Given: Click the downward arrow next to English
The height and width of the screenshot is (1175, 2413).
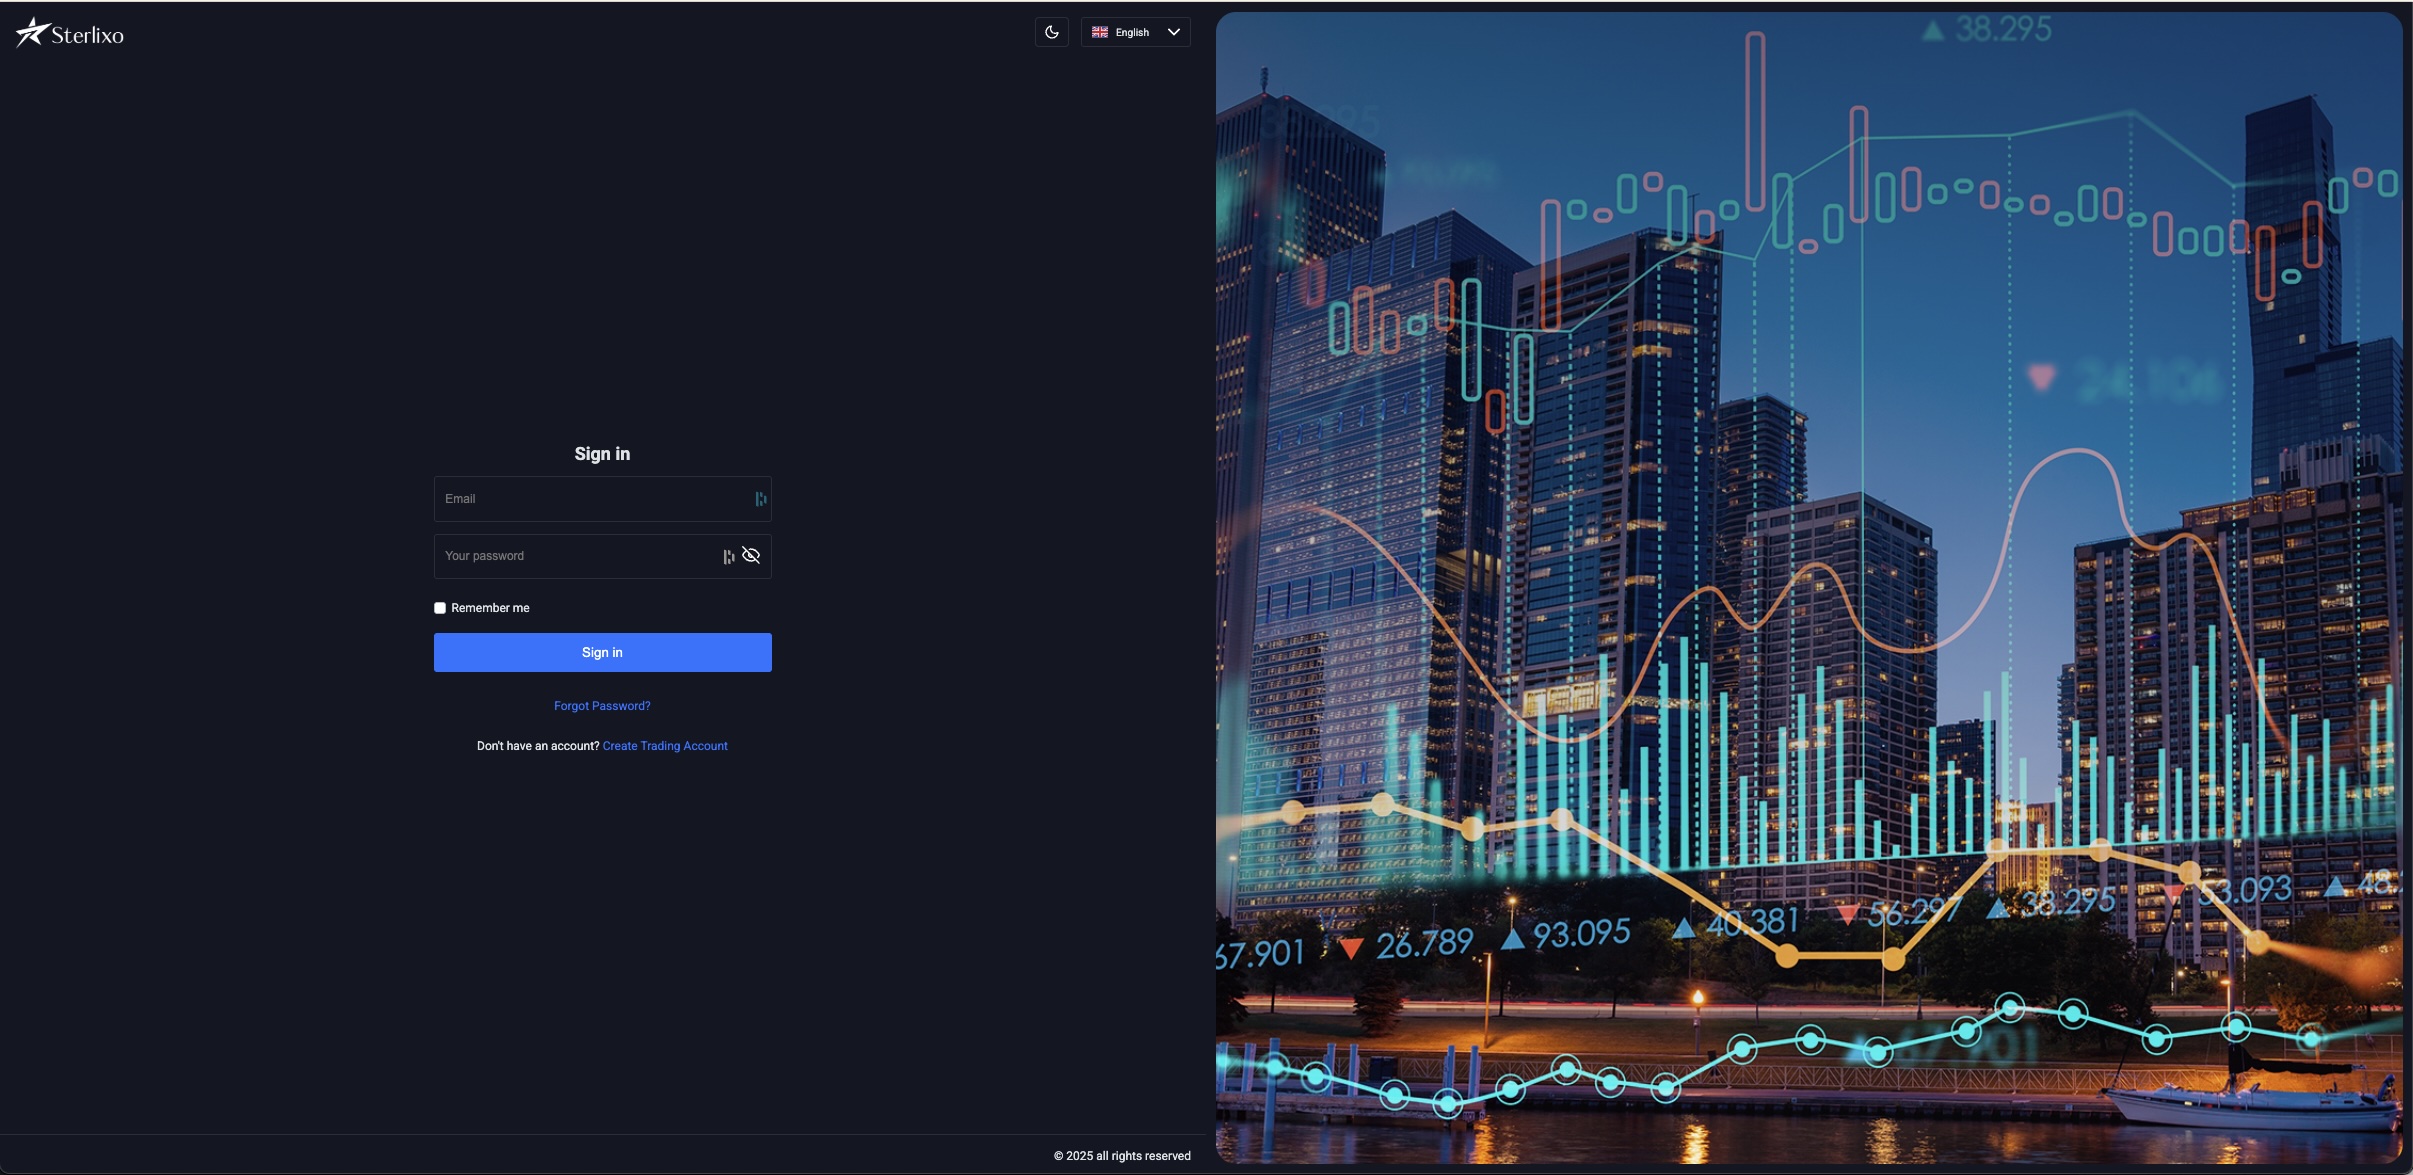Looking at the screenshot, I should 1173,31.
